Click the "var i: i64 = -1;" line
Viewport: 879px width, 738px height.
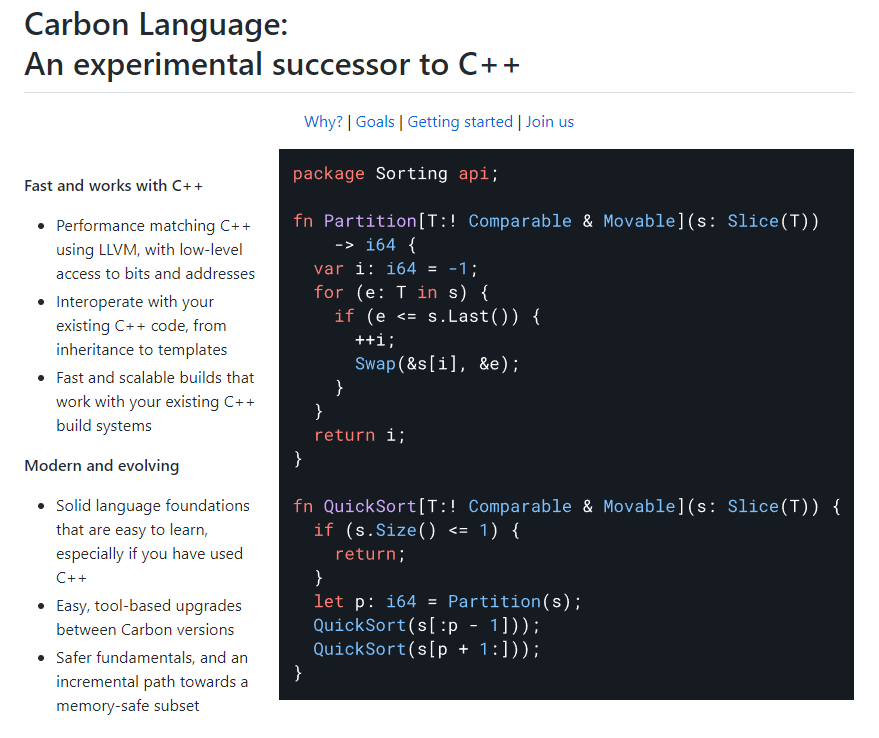tap(396, 269)
